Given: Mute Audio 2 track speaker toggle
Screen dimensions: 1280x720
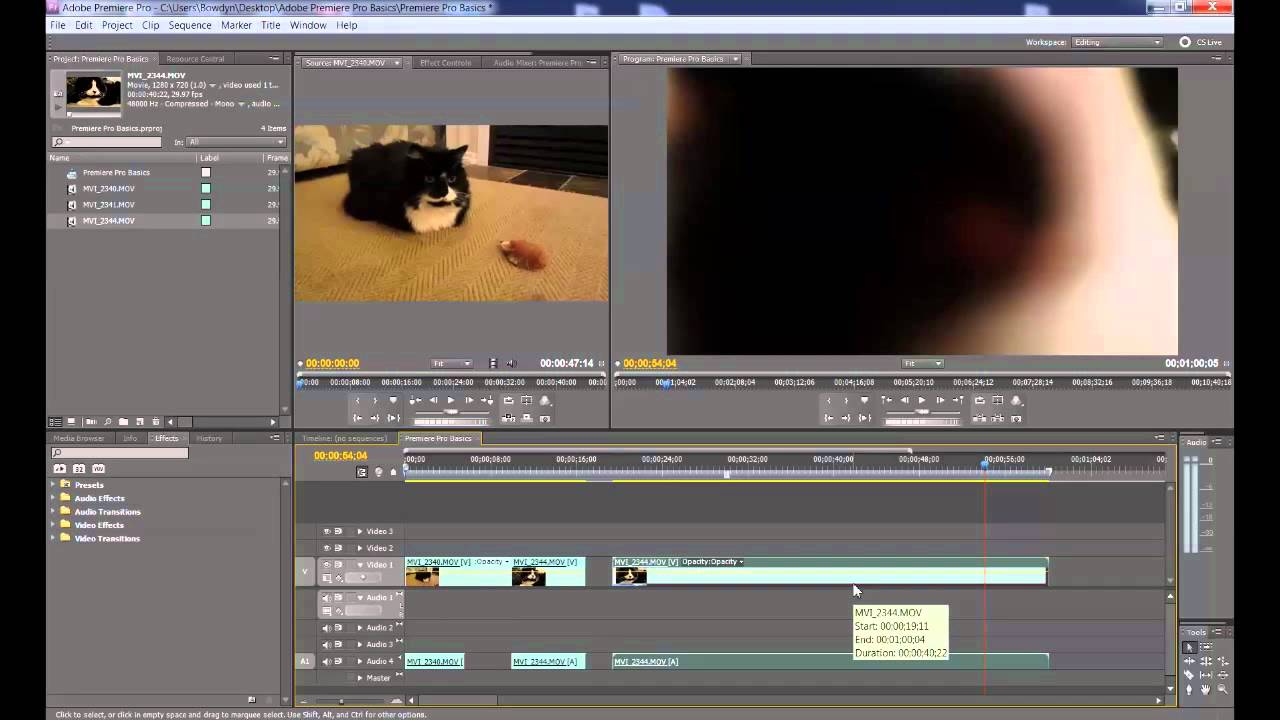Looking at the screenshot, I should [326, 628].
